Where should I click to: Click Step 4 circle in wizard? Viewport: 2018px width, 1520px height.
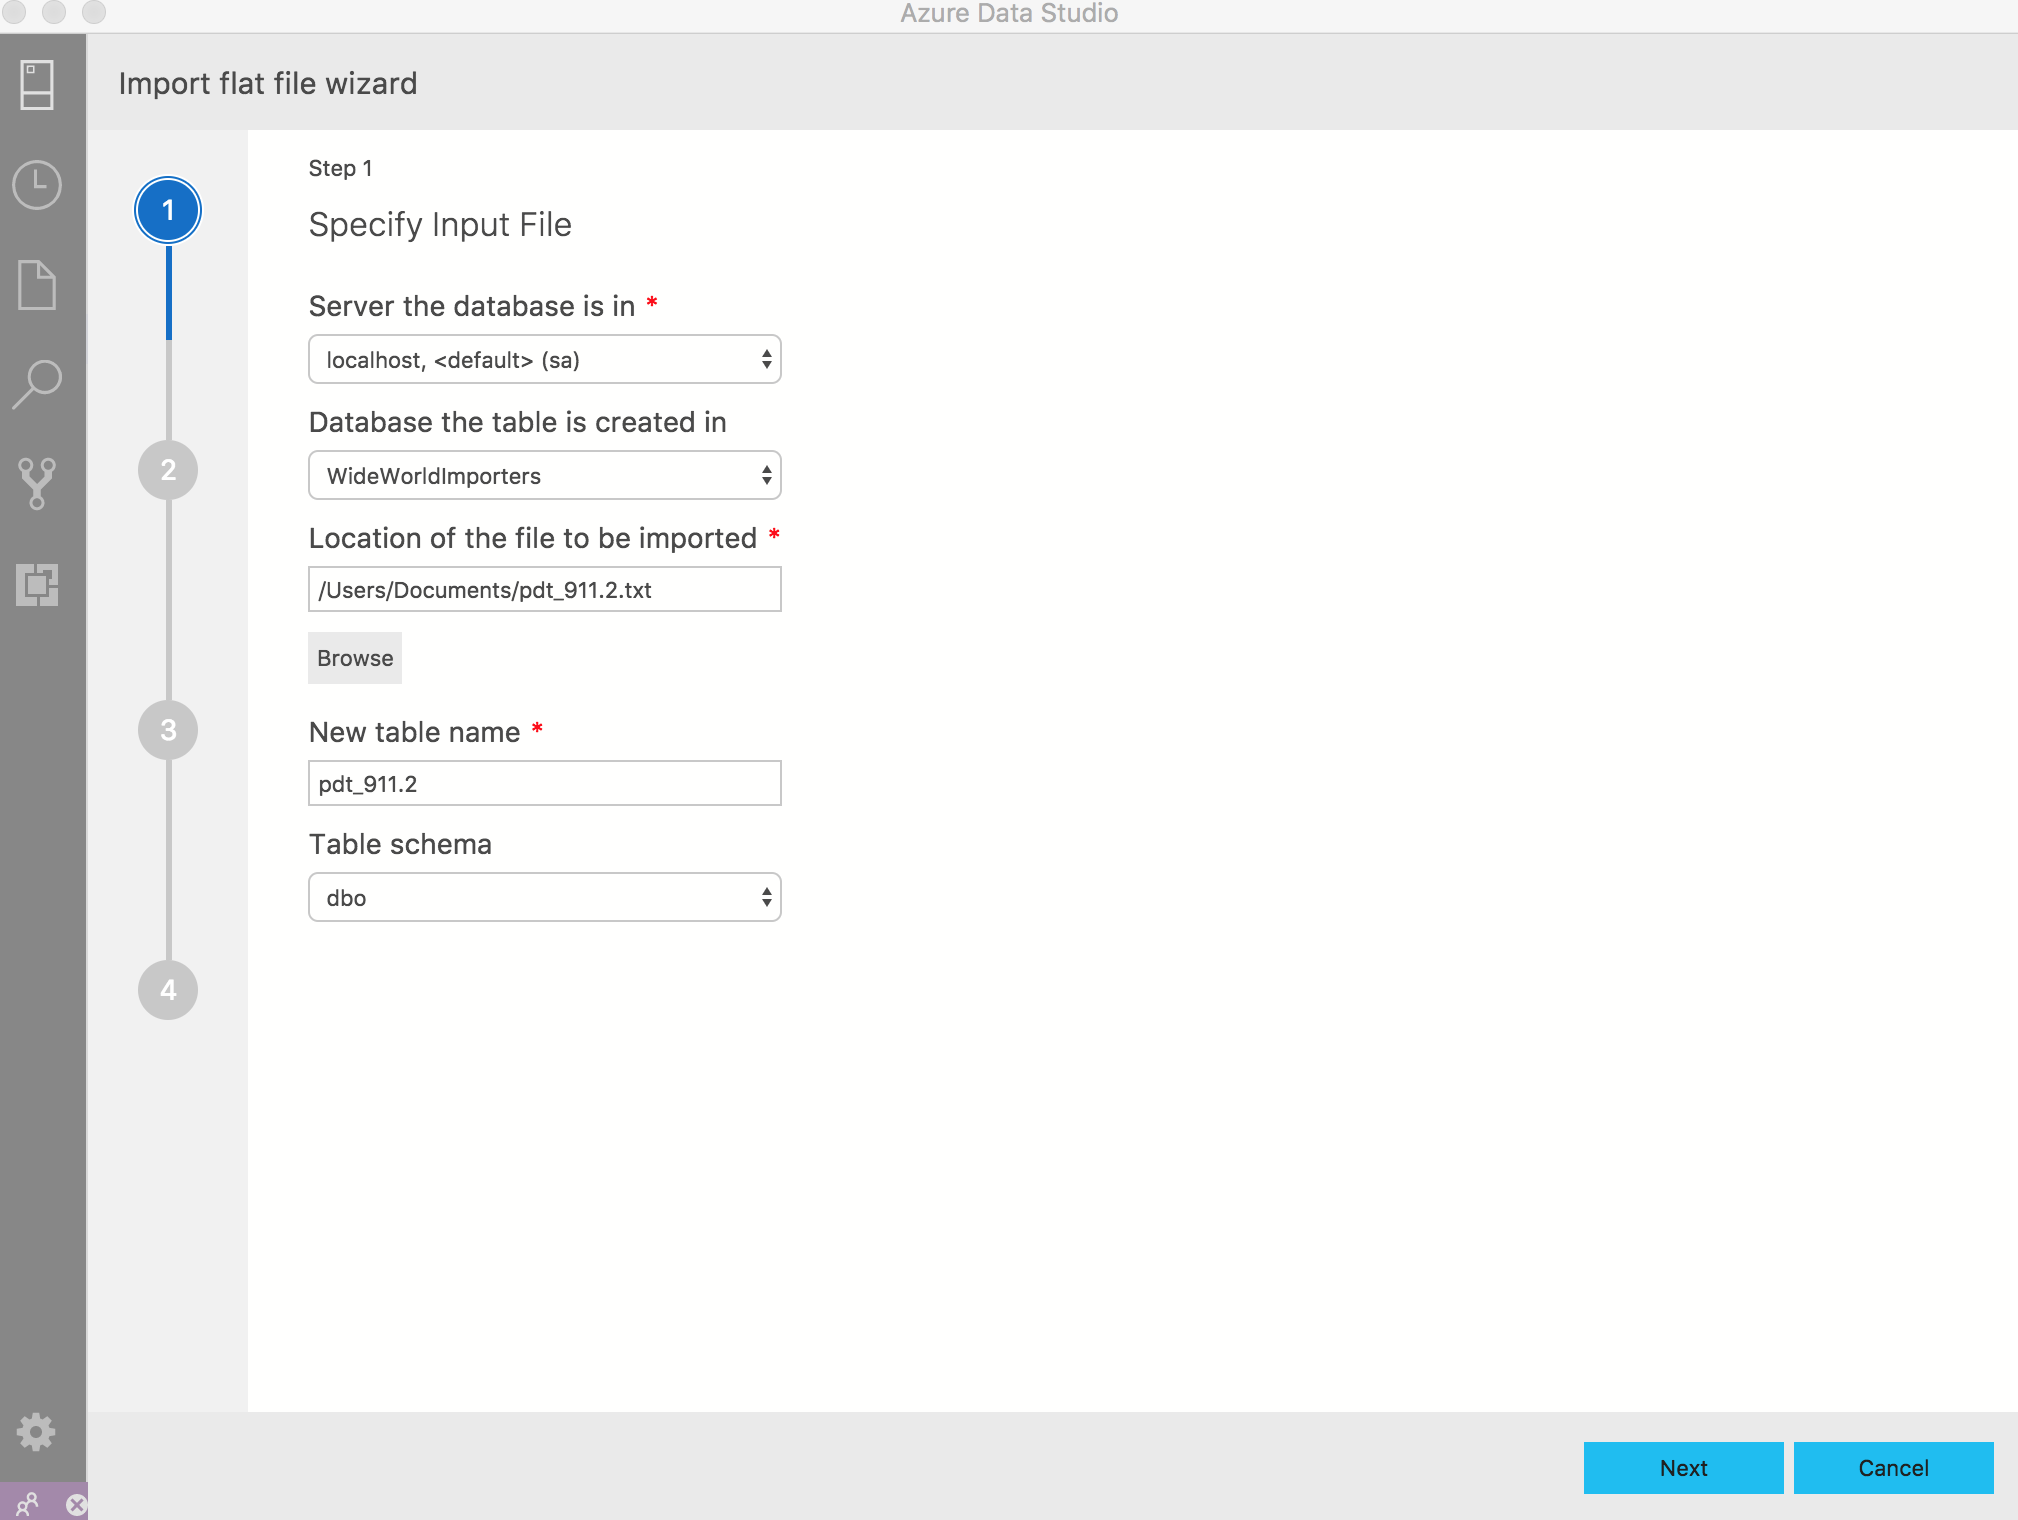168,988
